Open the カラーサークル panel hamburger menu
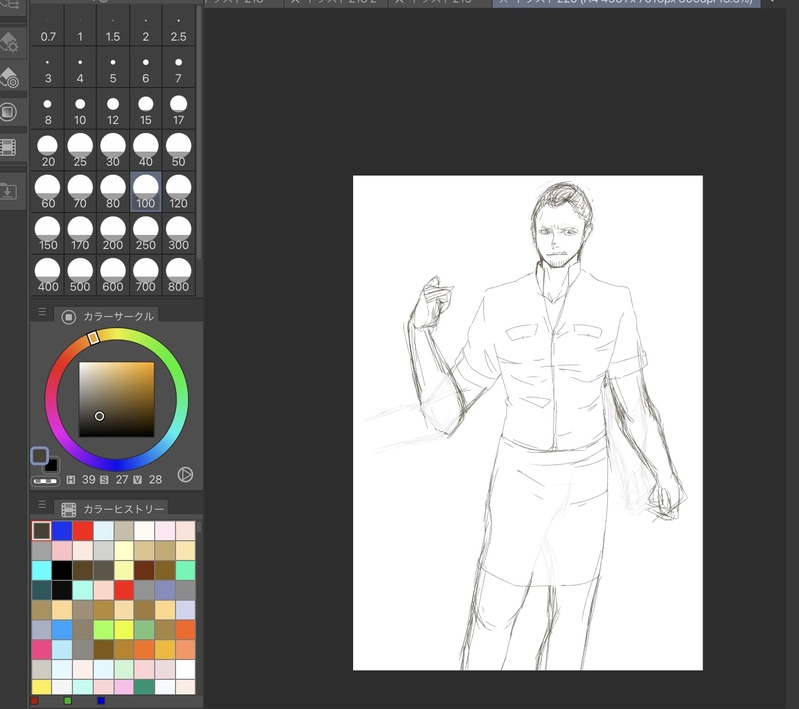Screen dimensions: 799x709 pyautogui.click(x=42, y=313)
